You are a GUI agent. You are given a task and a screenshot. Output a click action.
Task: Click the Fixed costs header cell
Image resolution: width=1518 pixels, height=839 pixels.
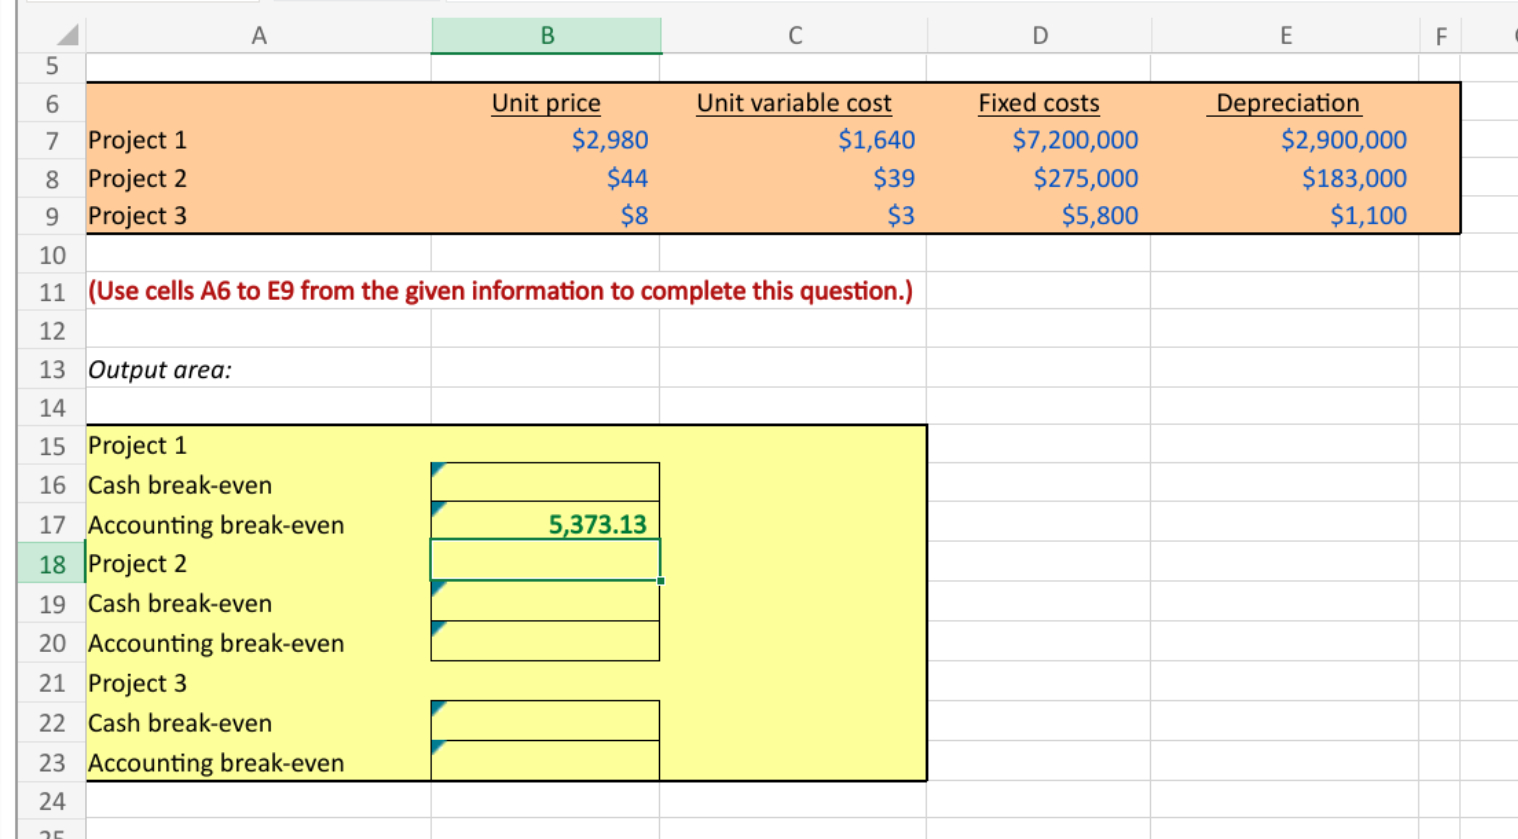[x=1039, y=103]
